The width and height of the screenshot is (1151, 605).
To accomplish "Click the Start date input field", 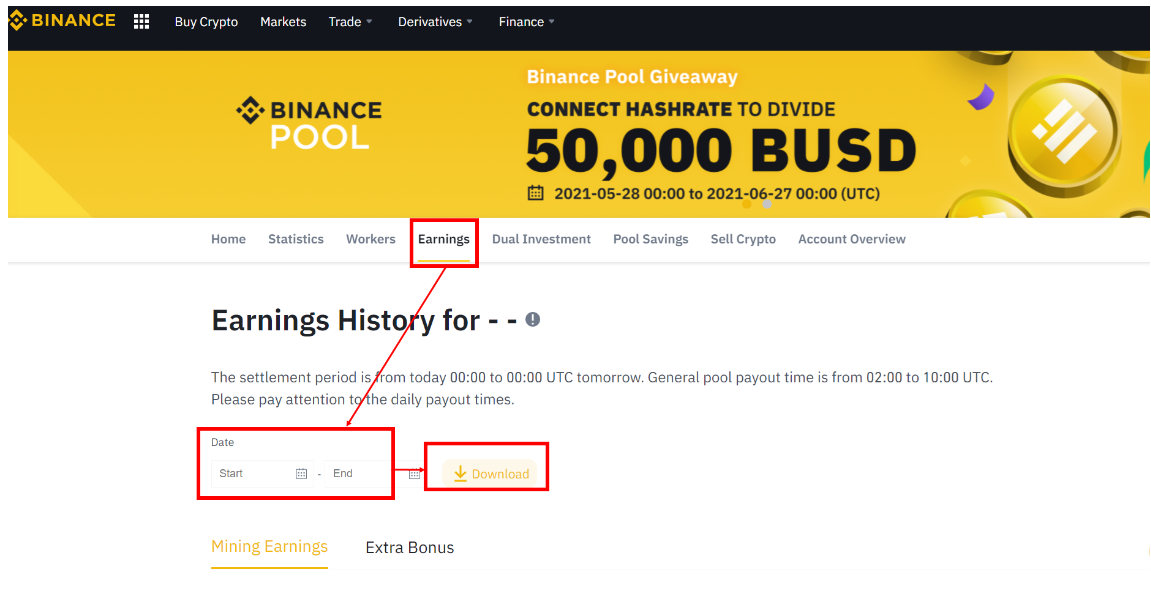I will pyautogui.click(x=262, y=474).
